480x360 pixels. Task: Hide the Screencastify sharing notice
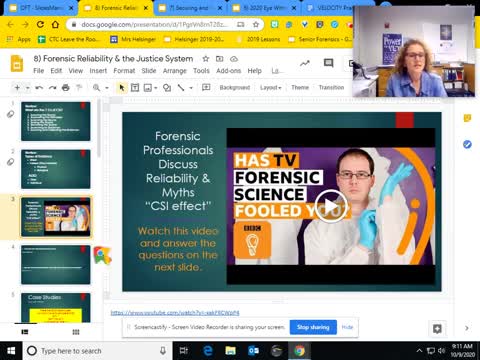tap(347, 327)
